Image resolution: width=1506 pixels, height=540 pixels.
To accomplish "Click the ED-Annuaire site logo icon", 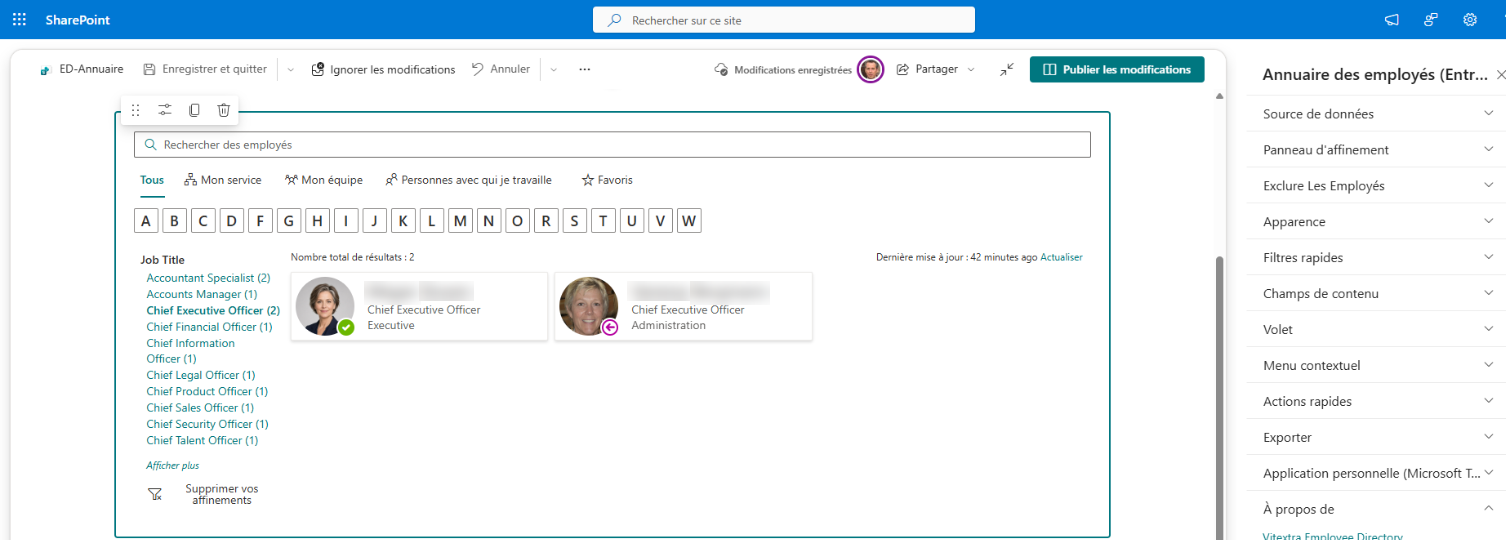I will point(45,70).
